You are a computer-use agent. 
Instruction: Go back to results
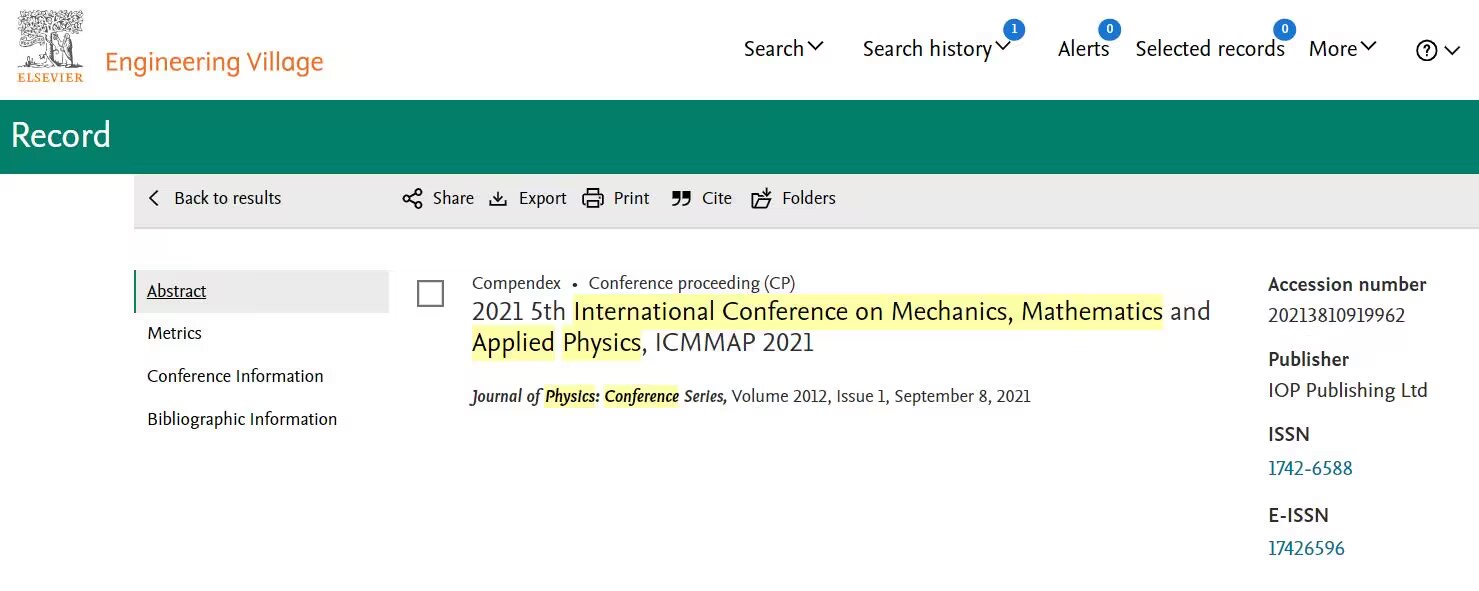(215, 198)
